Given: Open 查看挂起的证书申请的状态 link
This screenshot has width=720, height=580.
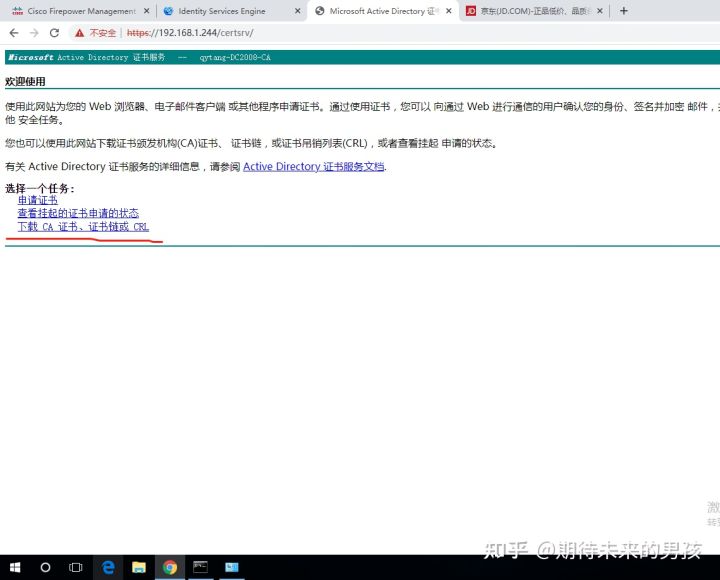Looking at the screenshot, I should click(x=78, y=213).
